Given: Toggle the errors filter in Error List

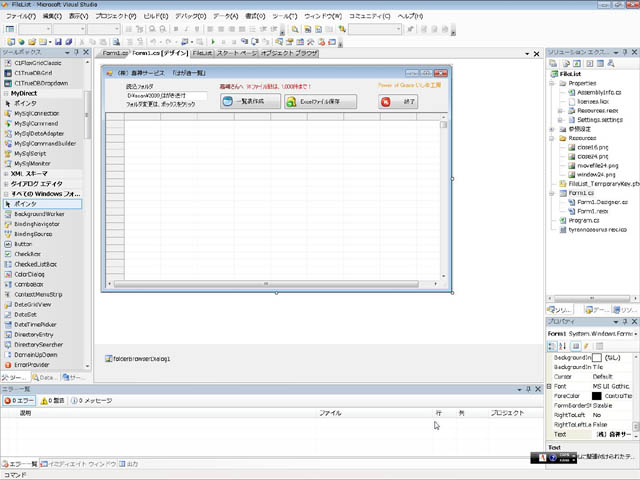Looking at the screenshot, I should (x=19, y=401).
